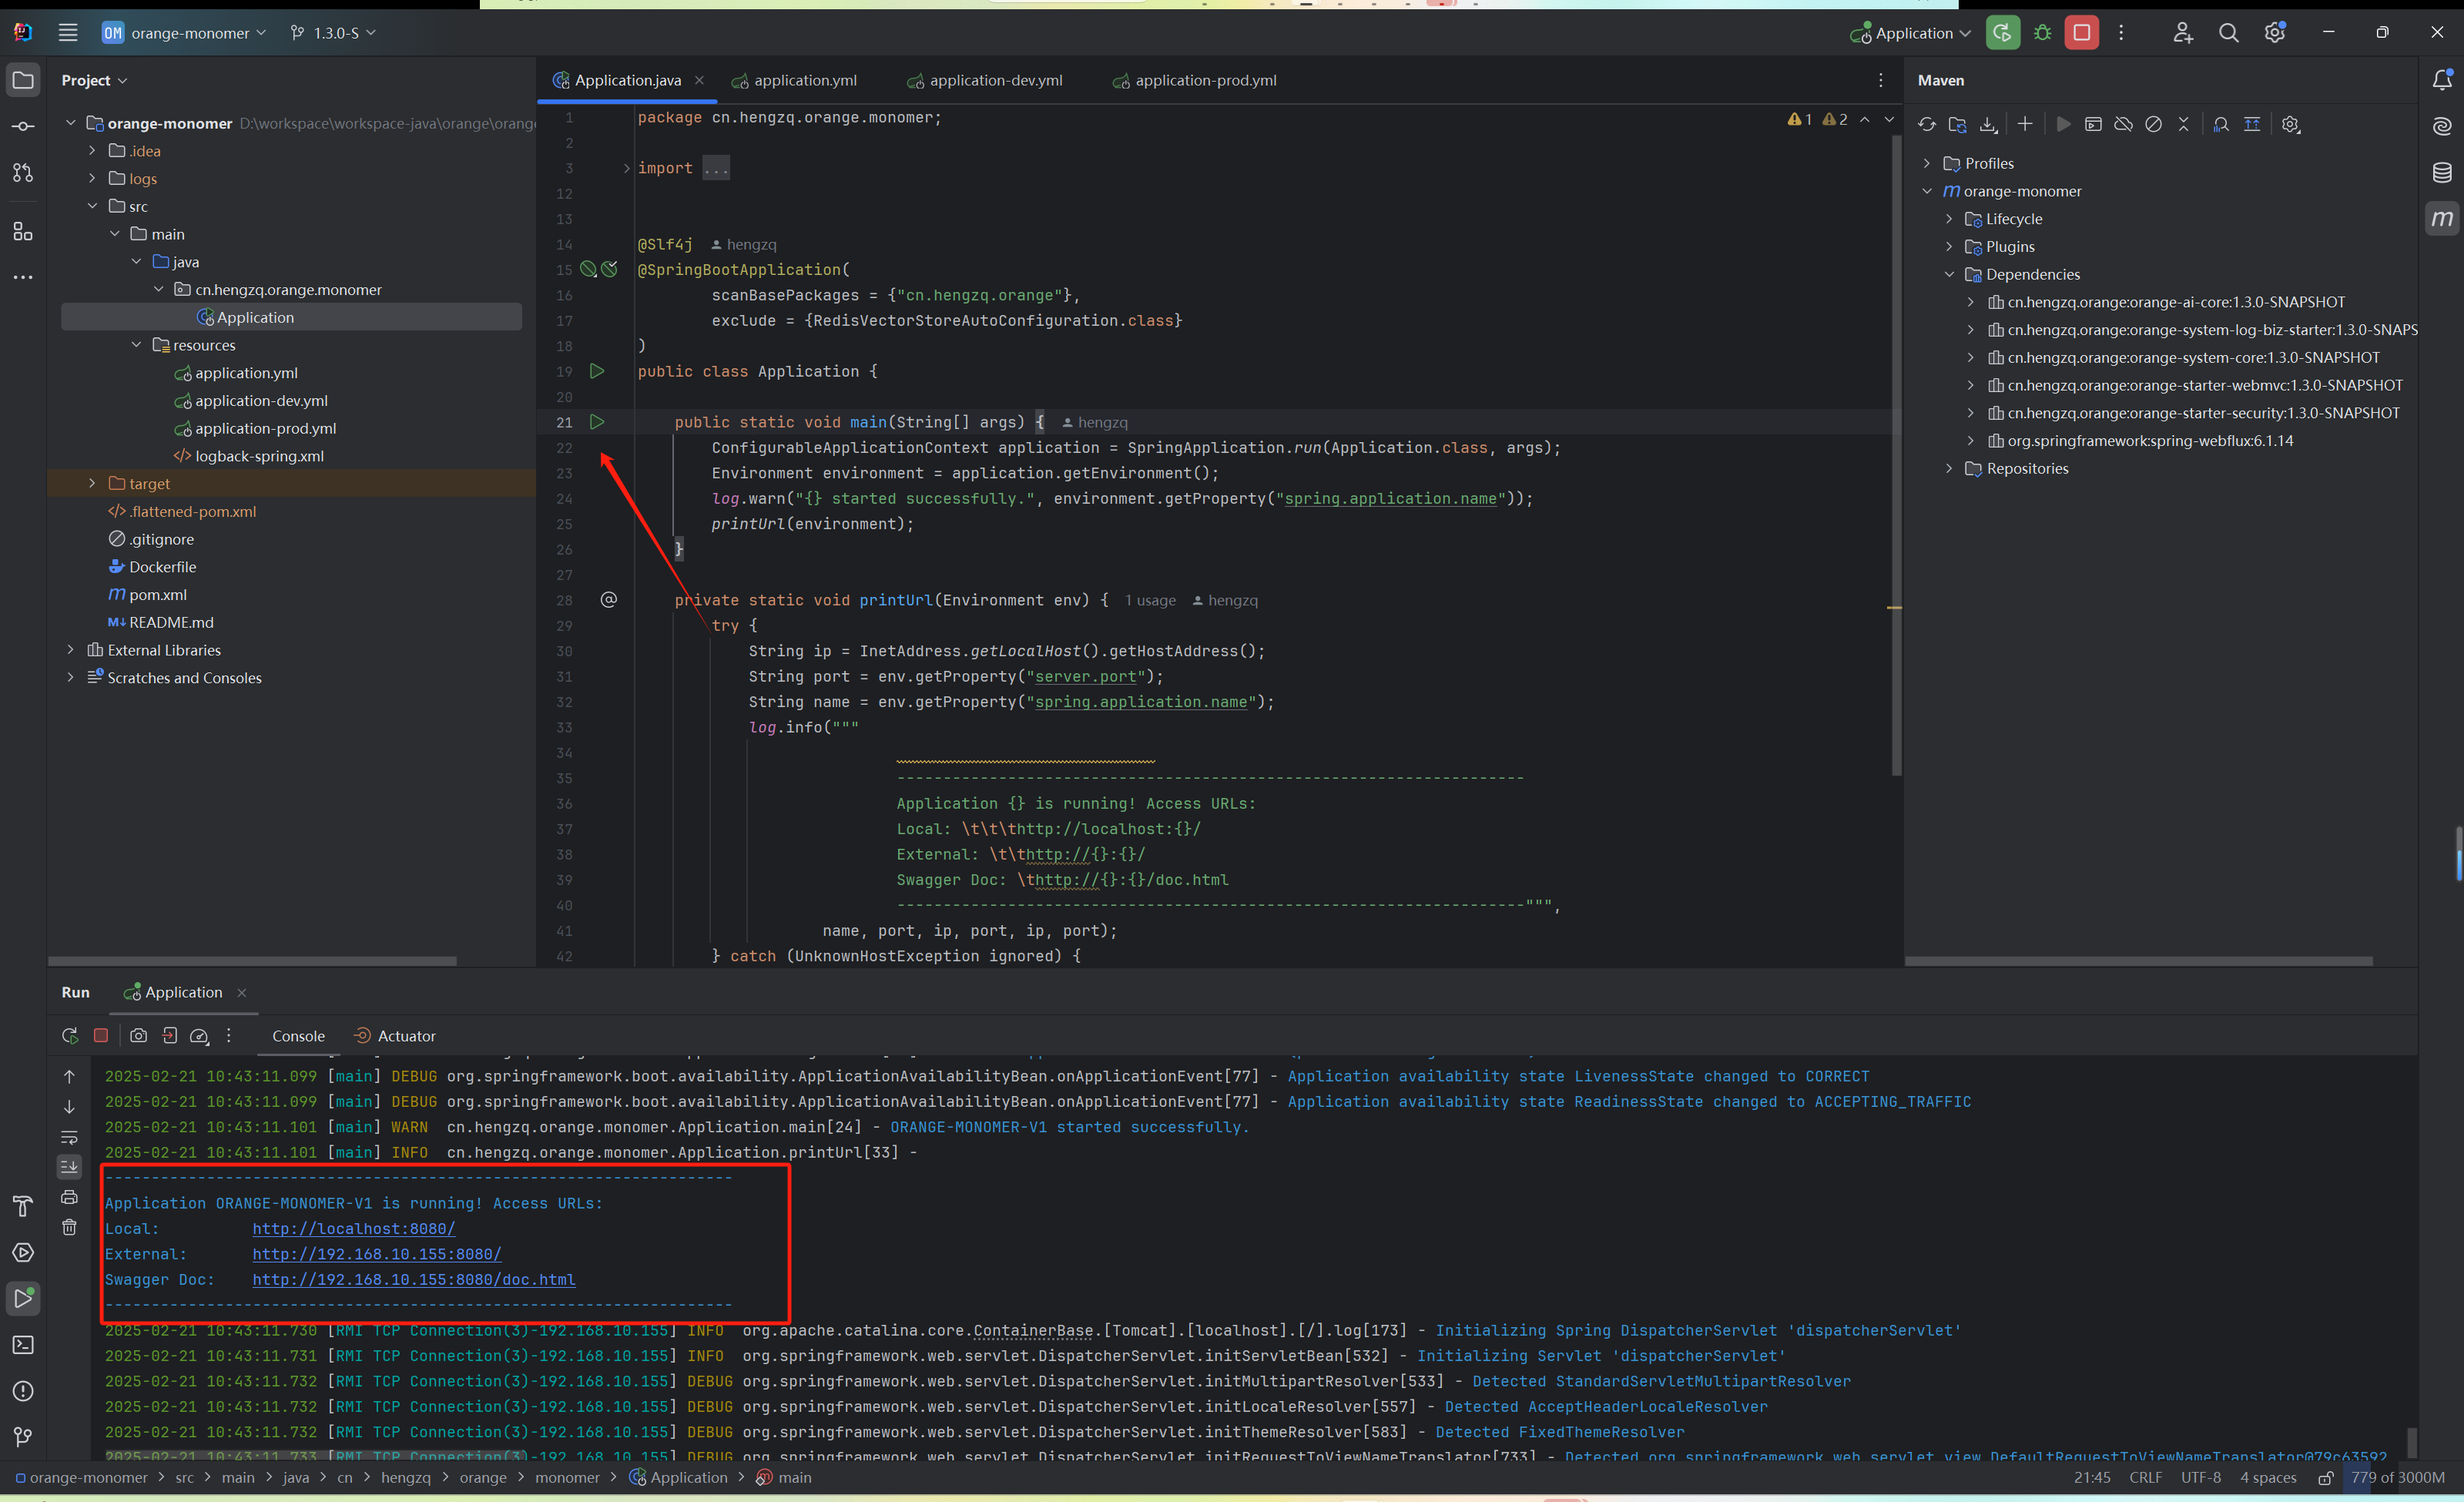Switch to application-prod.yml editor tab

(x=1195, y=80)
